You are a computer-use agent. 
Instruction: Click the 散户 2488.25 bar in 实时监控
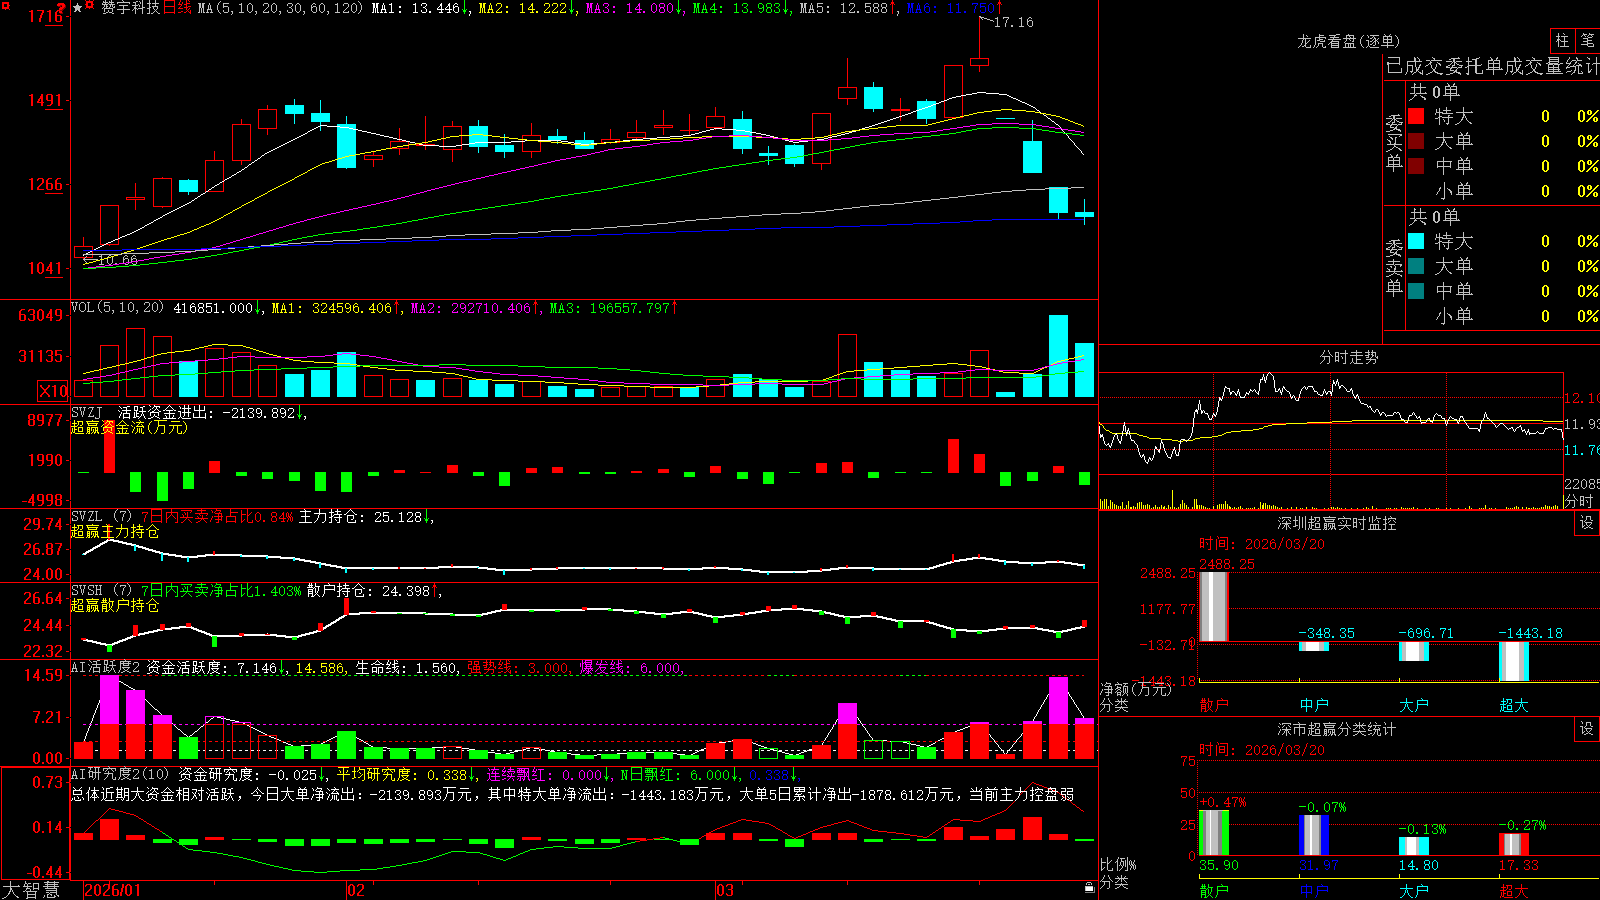(x=1213, y=606)
